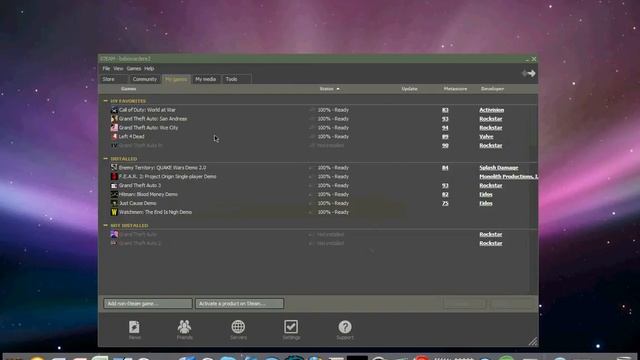640x360 pixels.
Task: Open the Help menu
Action: pyautogui.click(x=149, y=69)
